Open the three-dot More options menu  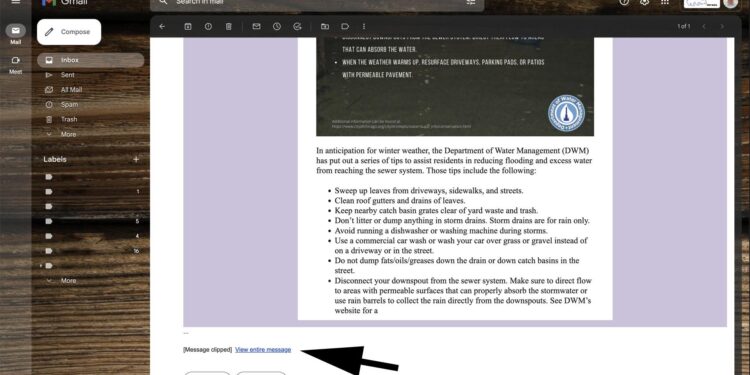click(x=364, y=27)
